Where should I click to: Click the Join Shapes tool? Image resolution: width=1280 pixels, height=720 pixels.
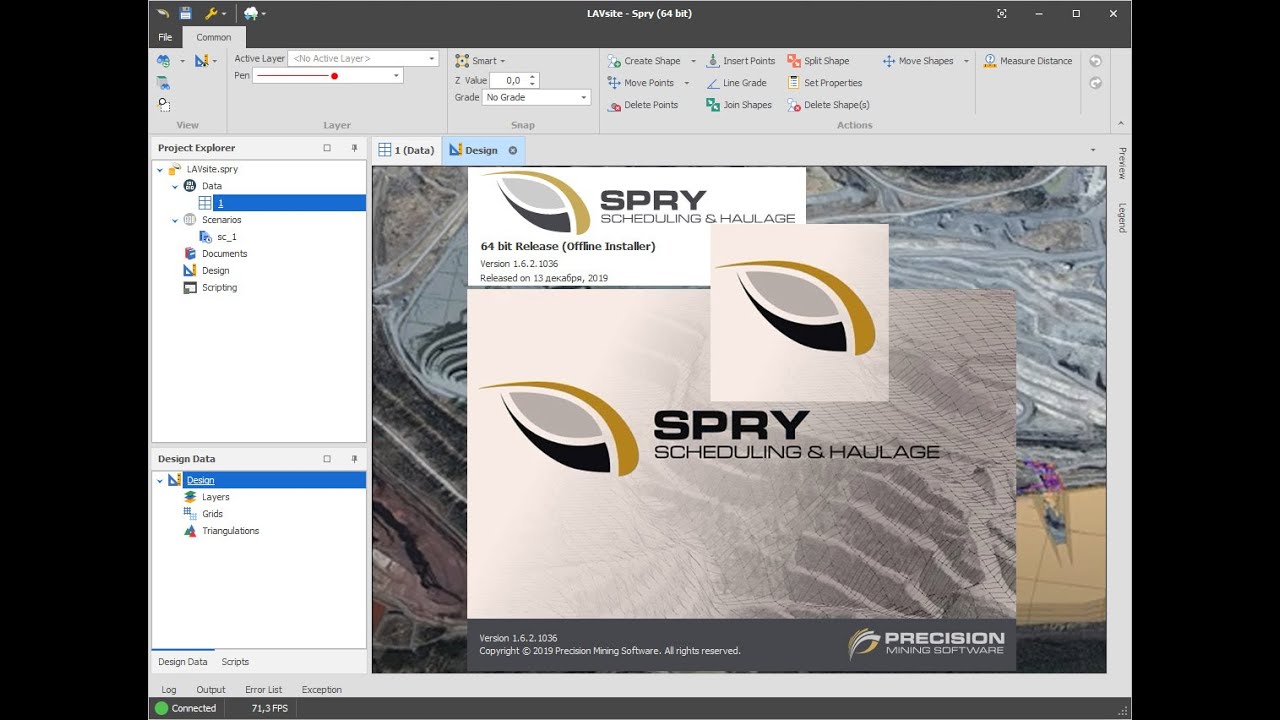coord(739,105)
